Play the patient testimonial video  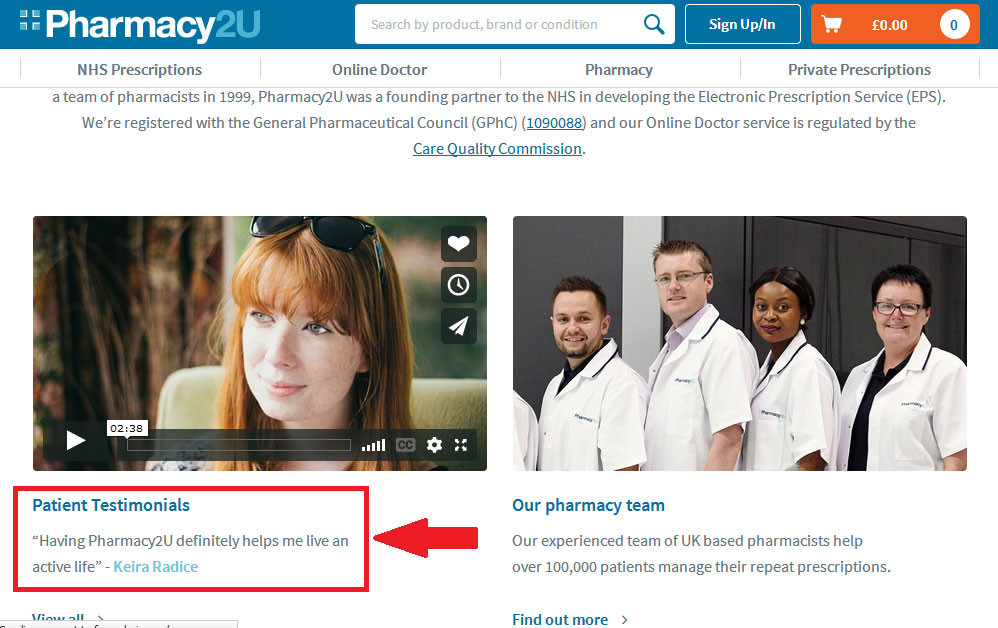[76, 440]
